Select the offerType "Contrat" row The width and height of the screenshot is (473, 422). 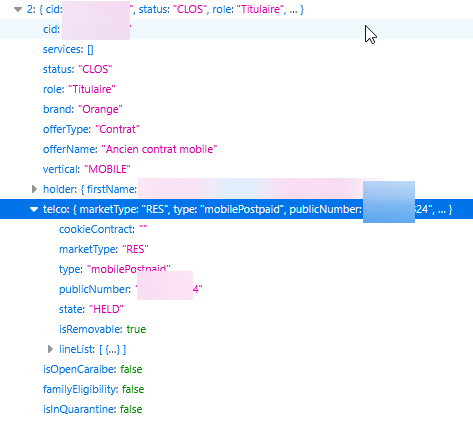236,129
